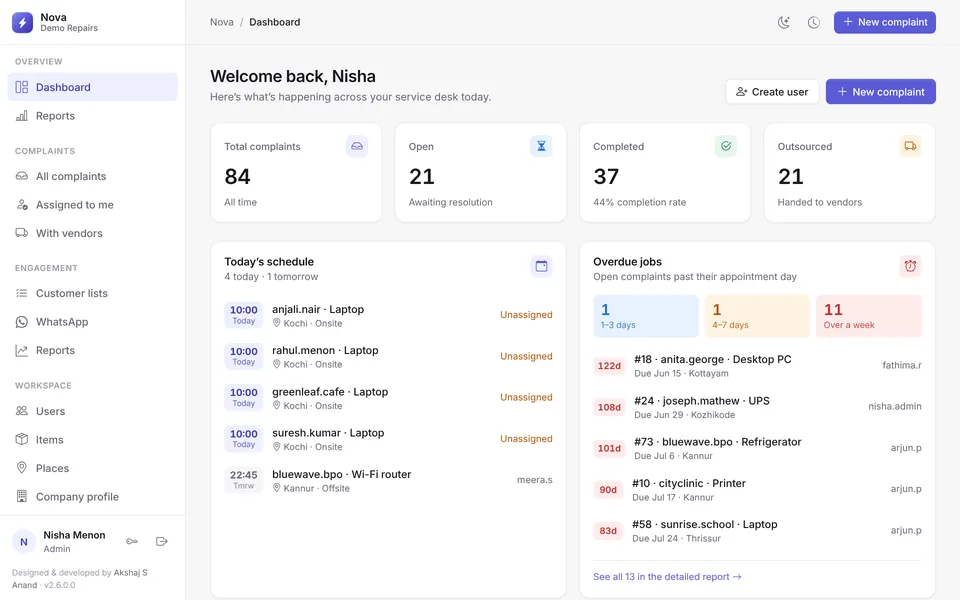This screenshot has width=960, height=600.
Task: Open overdue job #18 anita.george Desktop PC
Action: 757,366
